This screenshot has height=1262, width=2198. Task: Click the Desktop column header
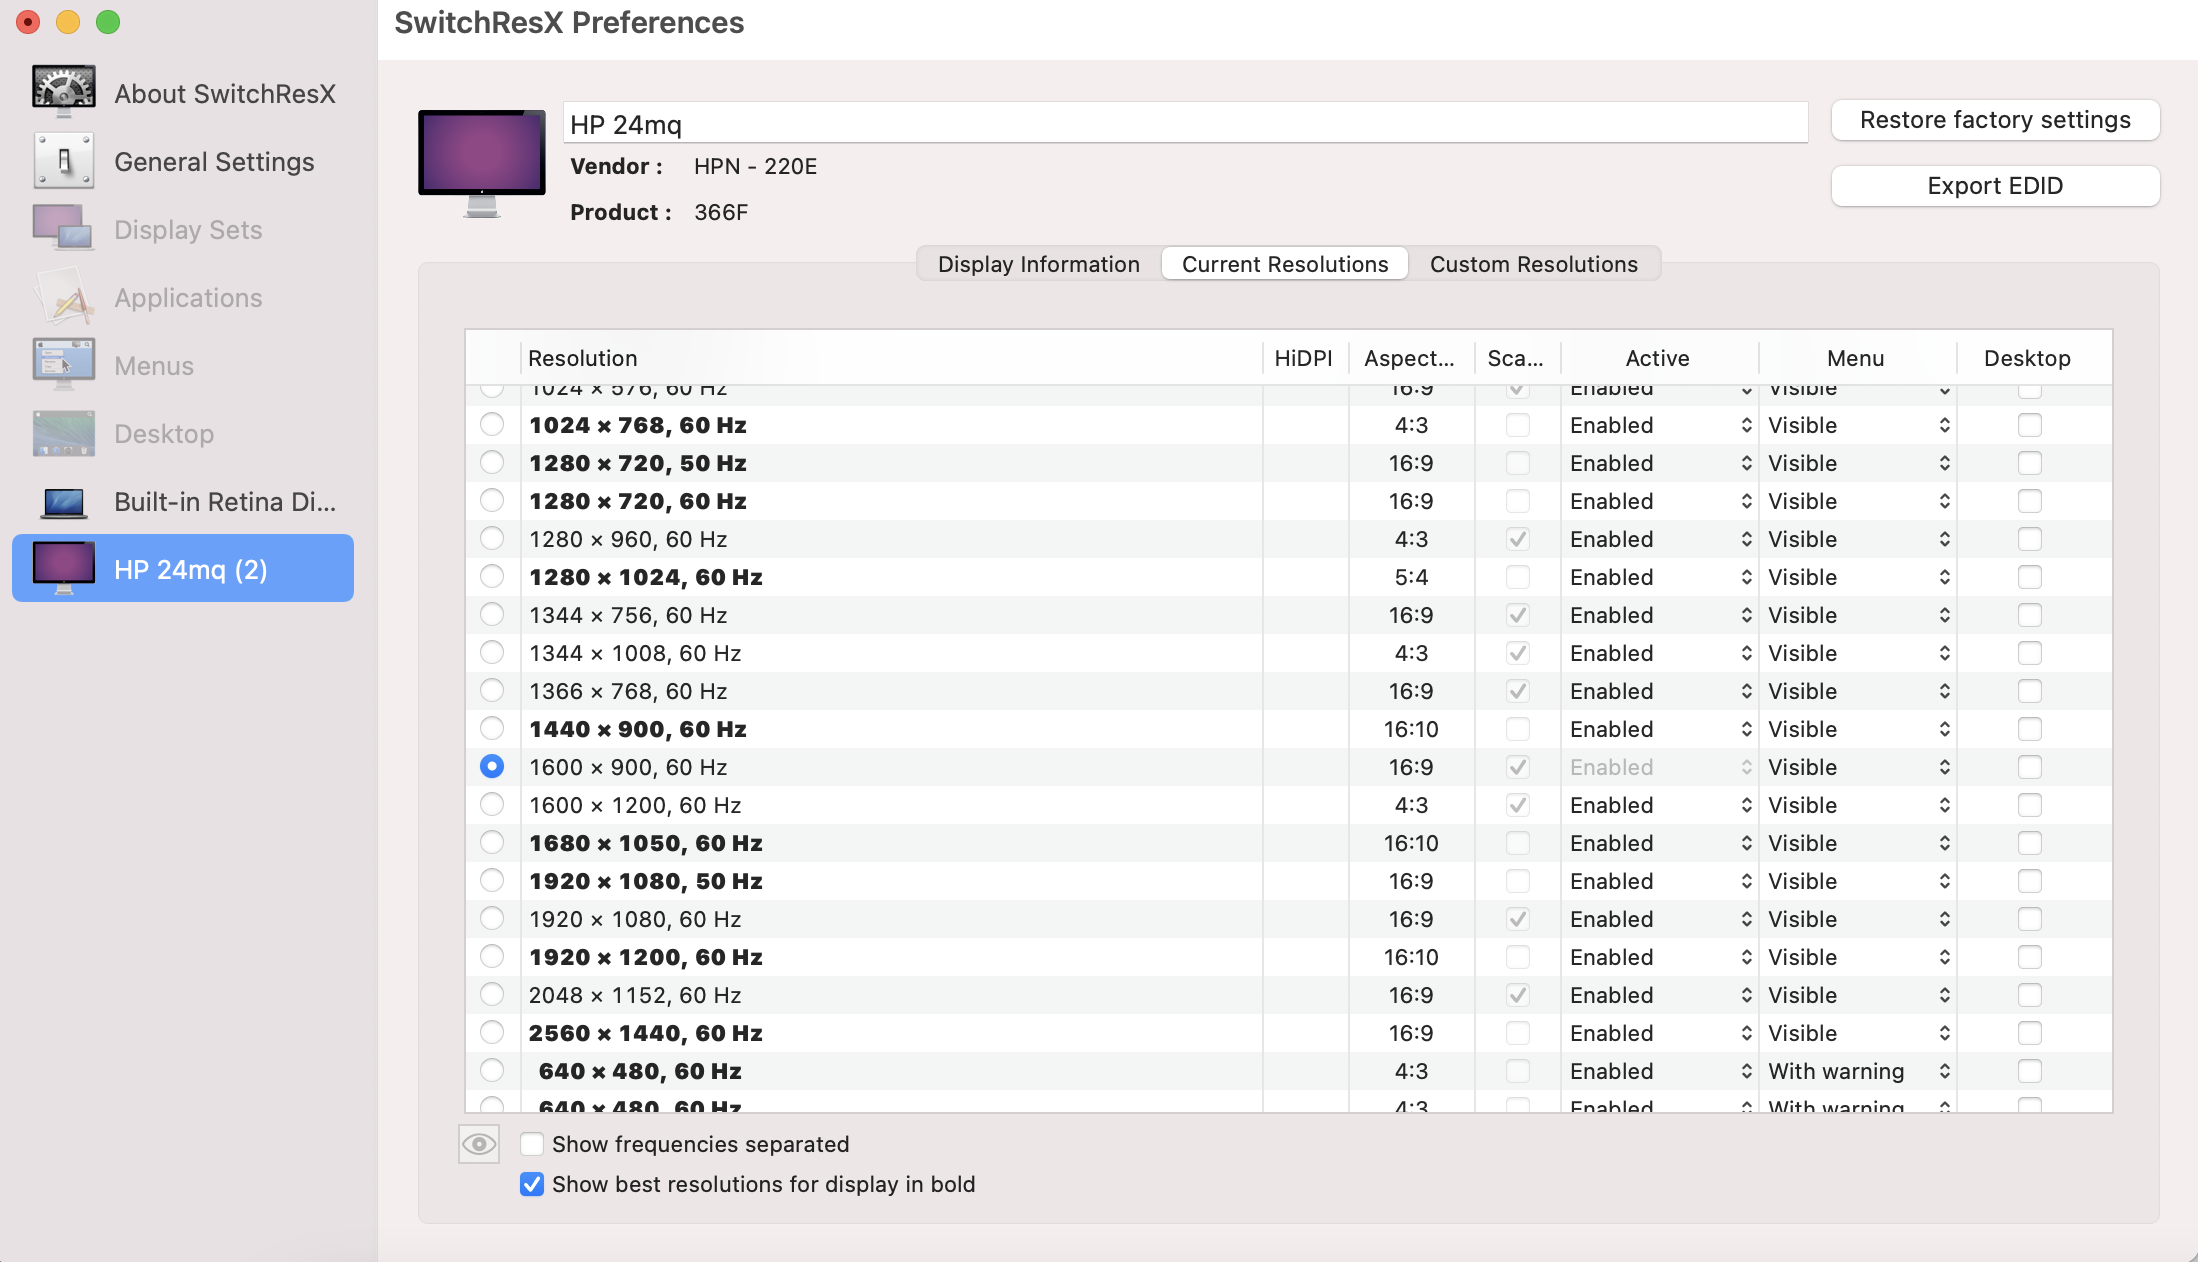(x=2028, y=358)
